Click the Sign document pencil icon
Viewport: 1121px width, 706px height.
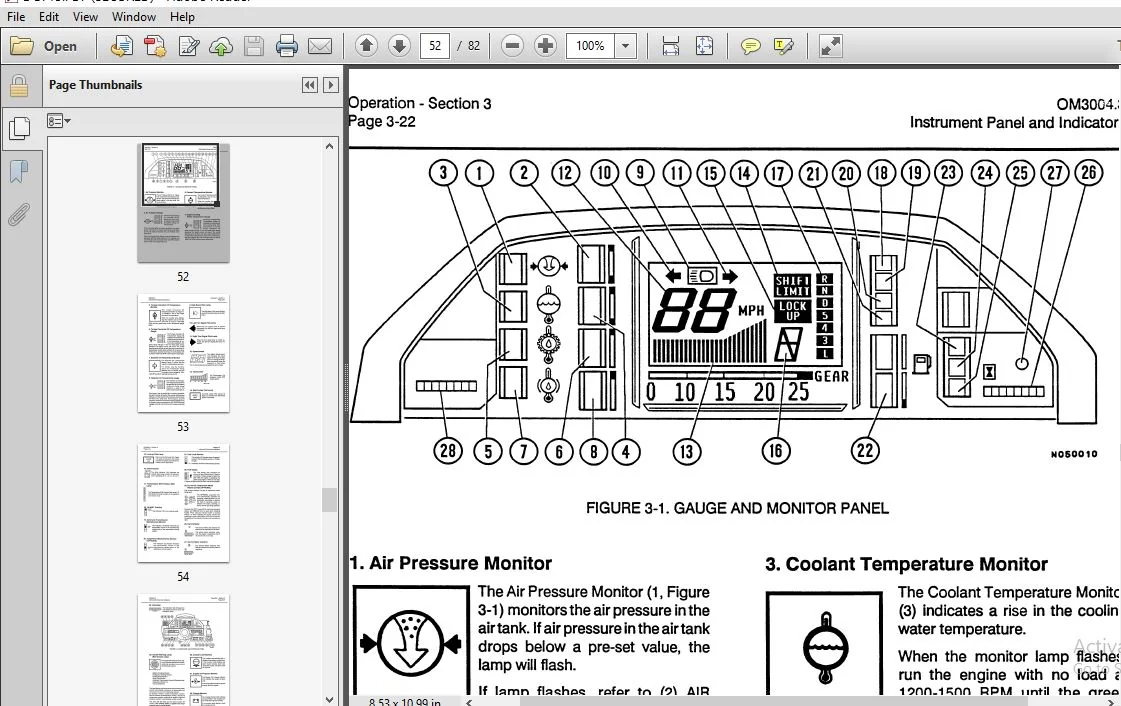coord(188,46)
